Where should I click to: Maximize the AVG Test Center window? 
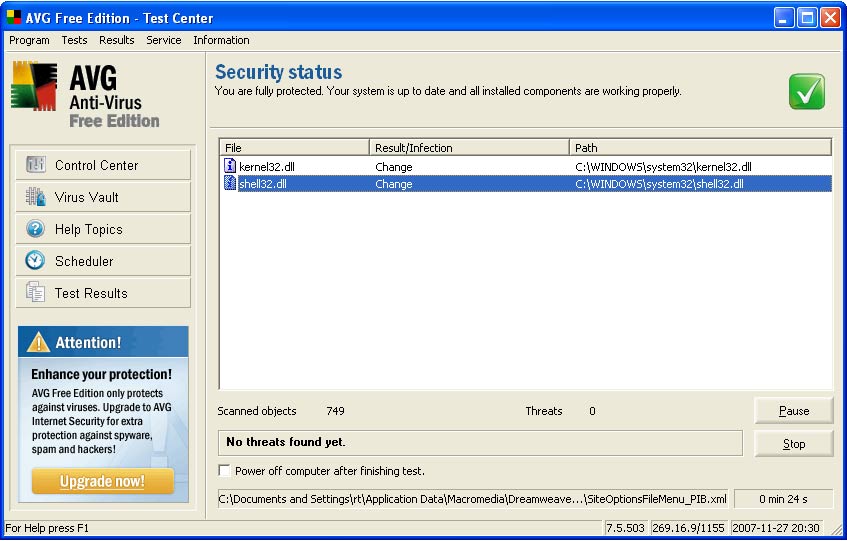[807, 18]
